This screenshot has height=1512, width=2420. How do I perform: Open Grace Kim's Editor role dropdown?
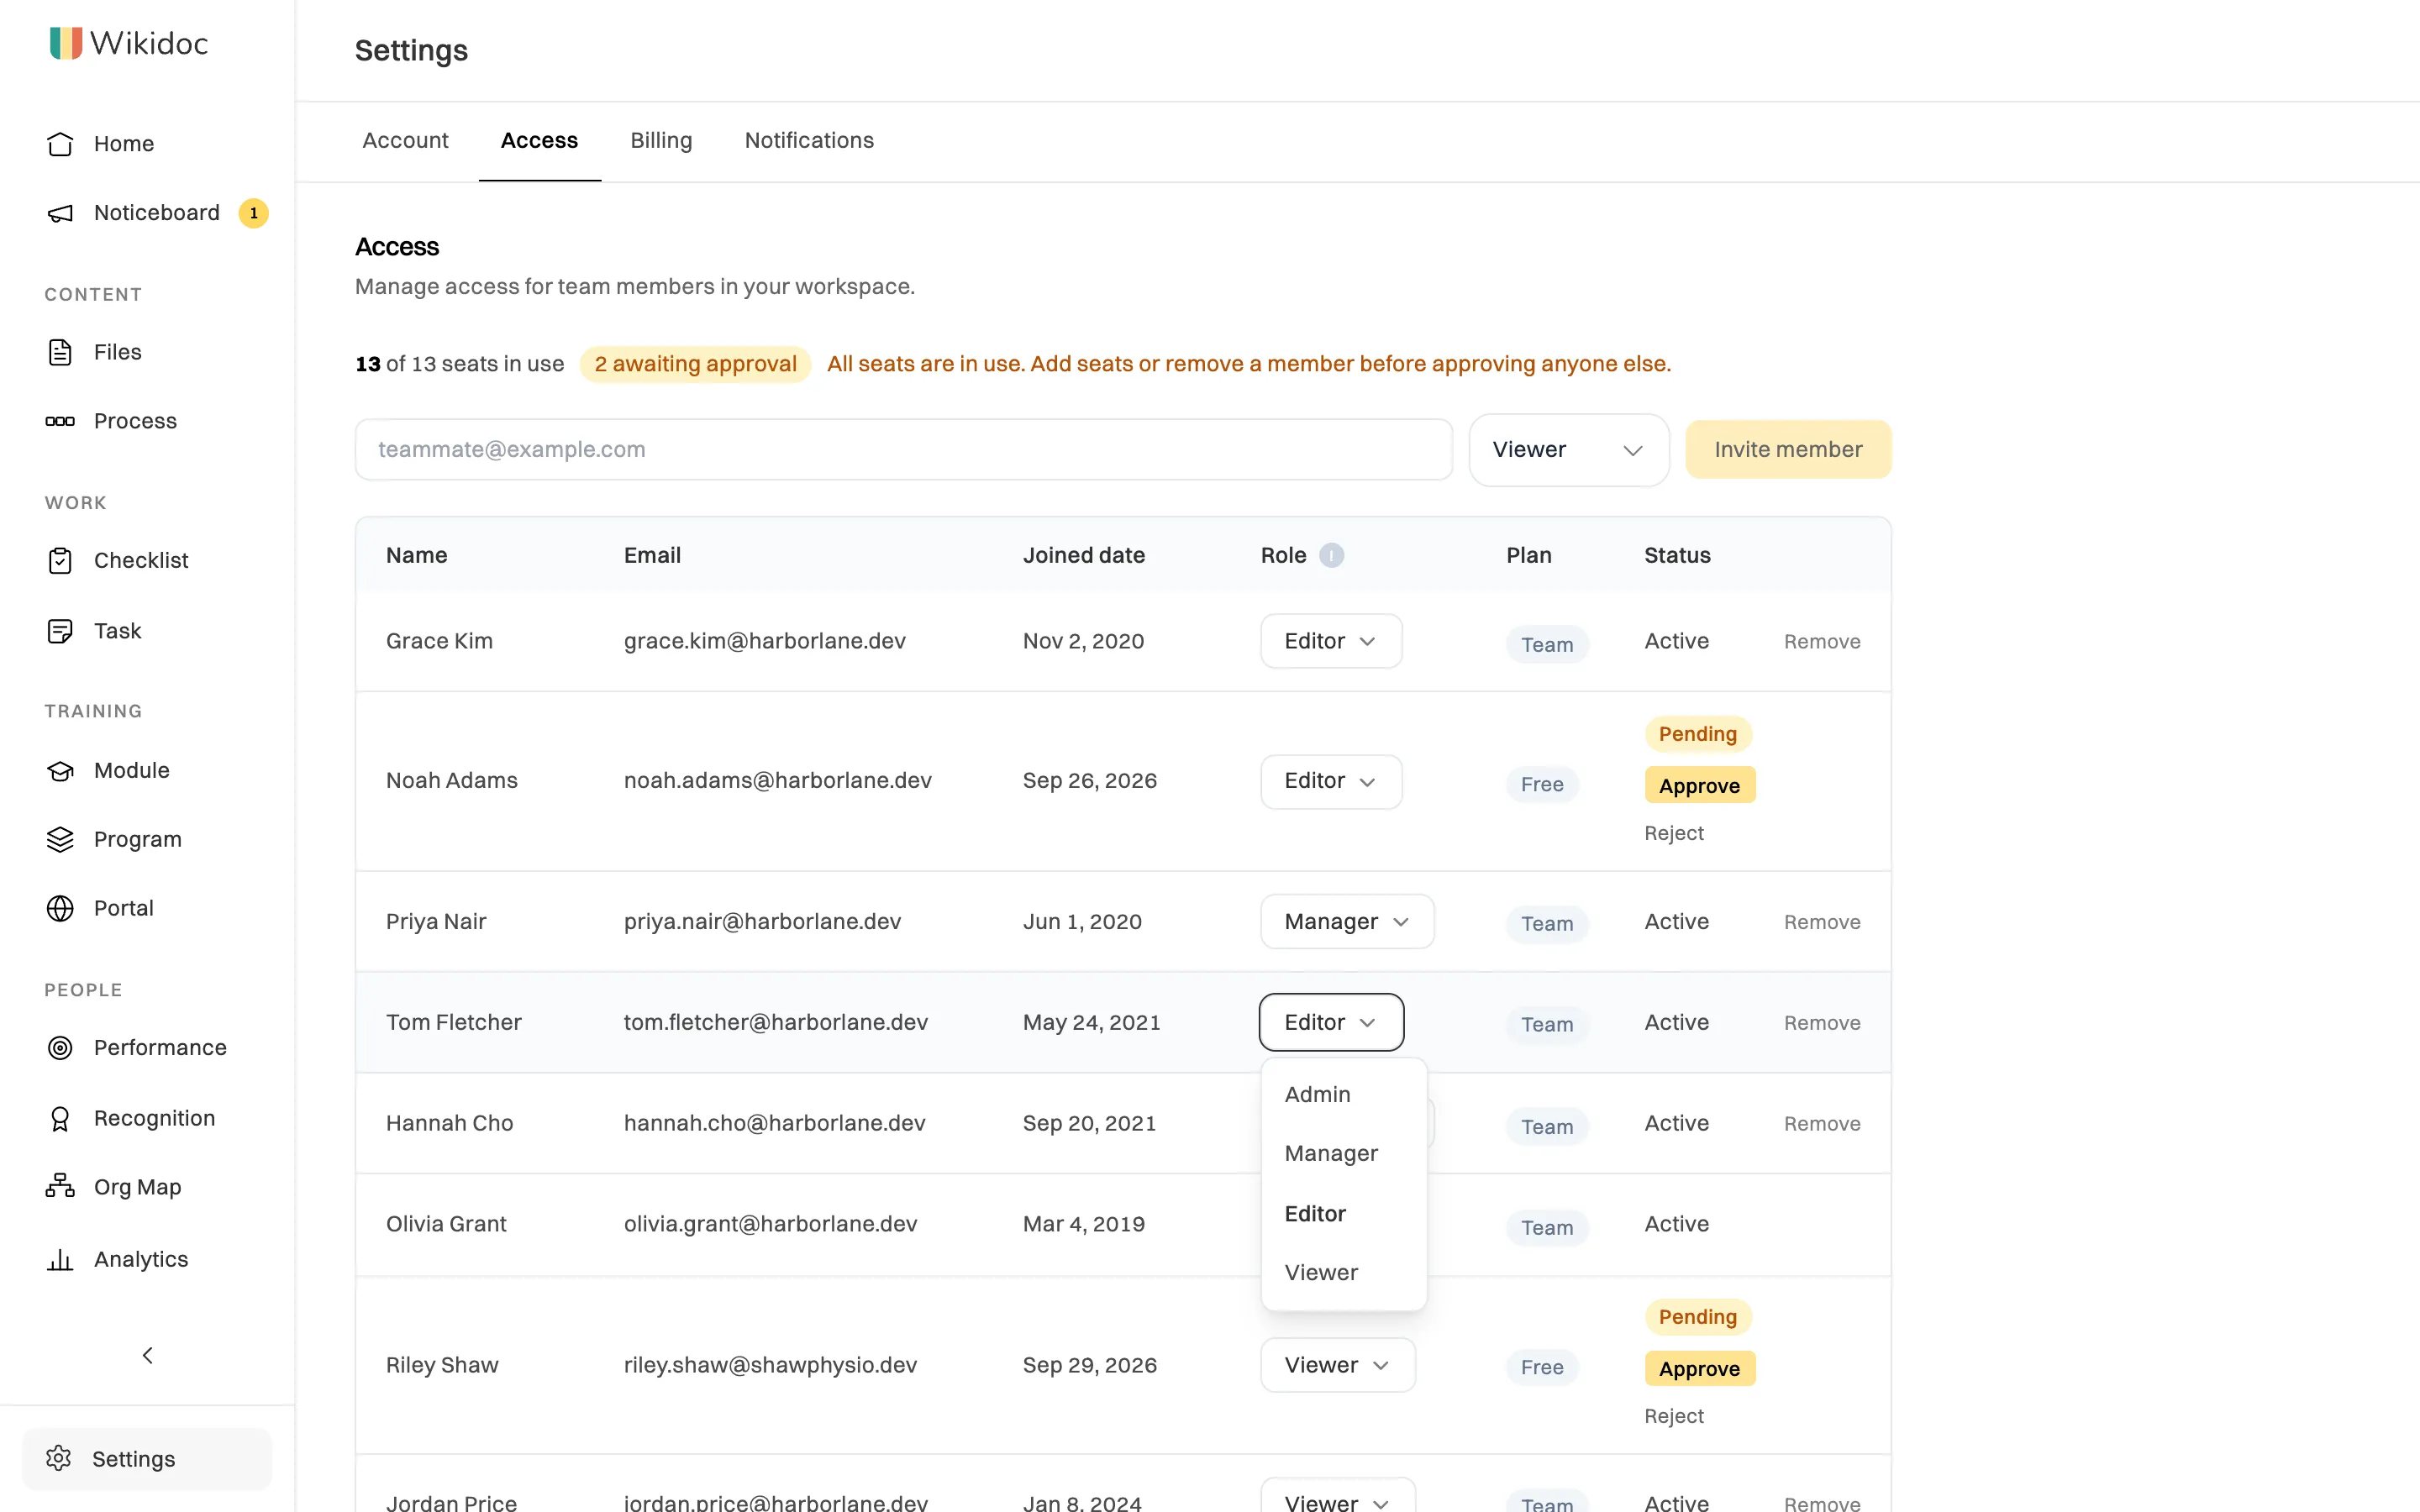[1331, 641]
